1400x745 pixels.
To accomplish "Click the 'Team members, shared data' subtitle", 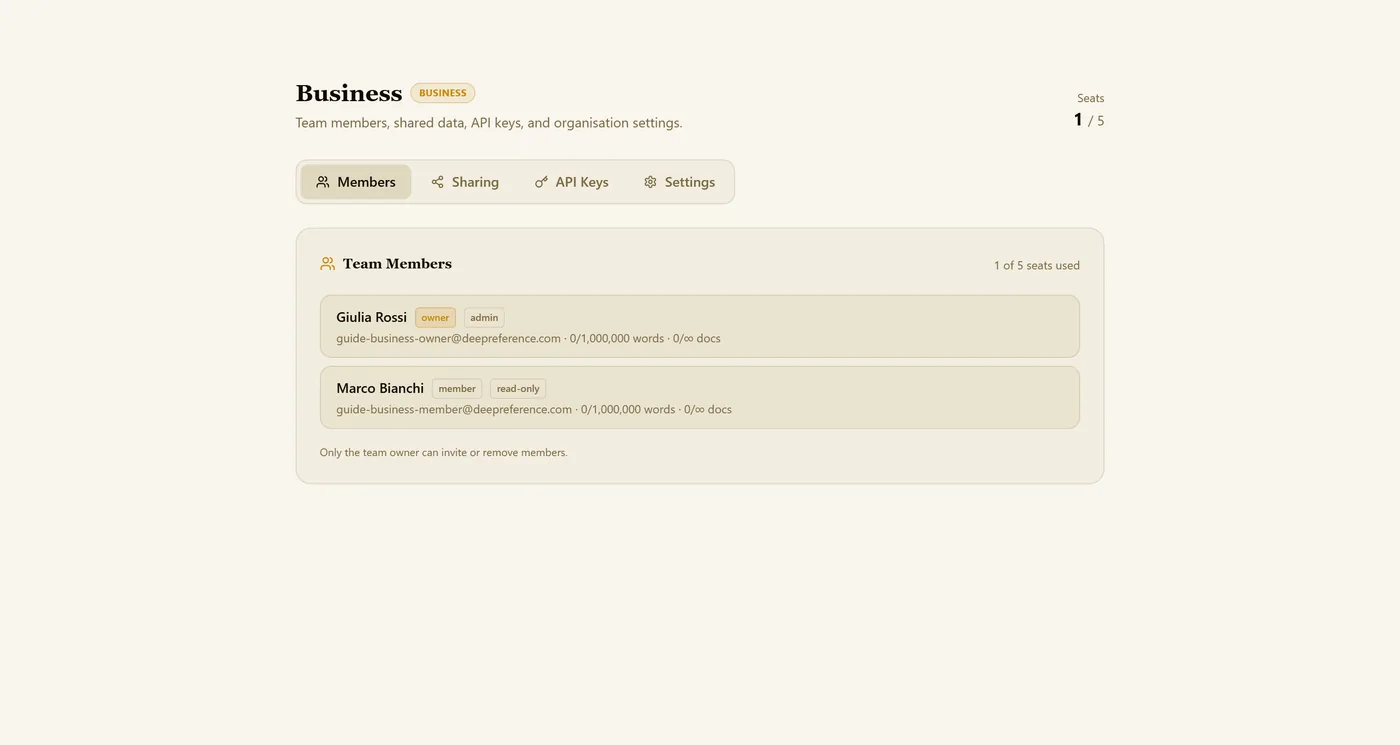I will coord(489,123).
